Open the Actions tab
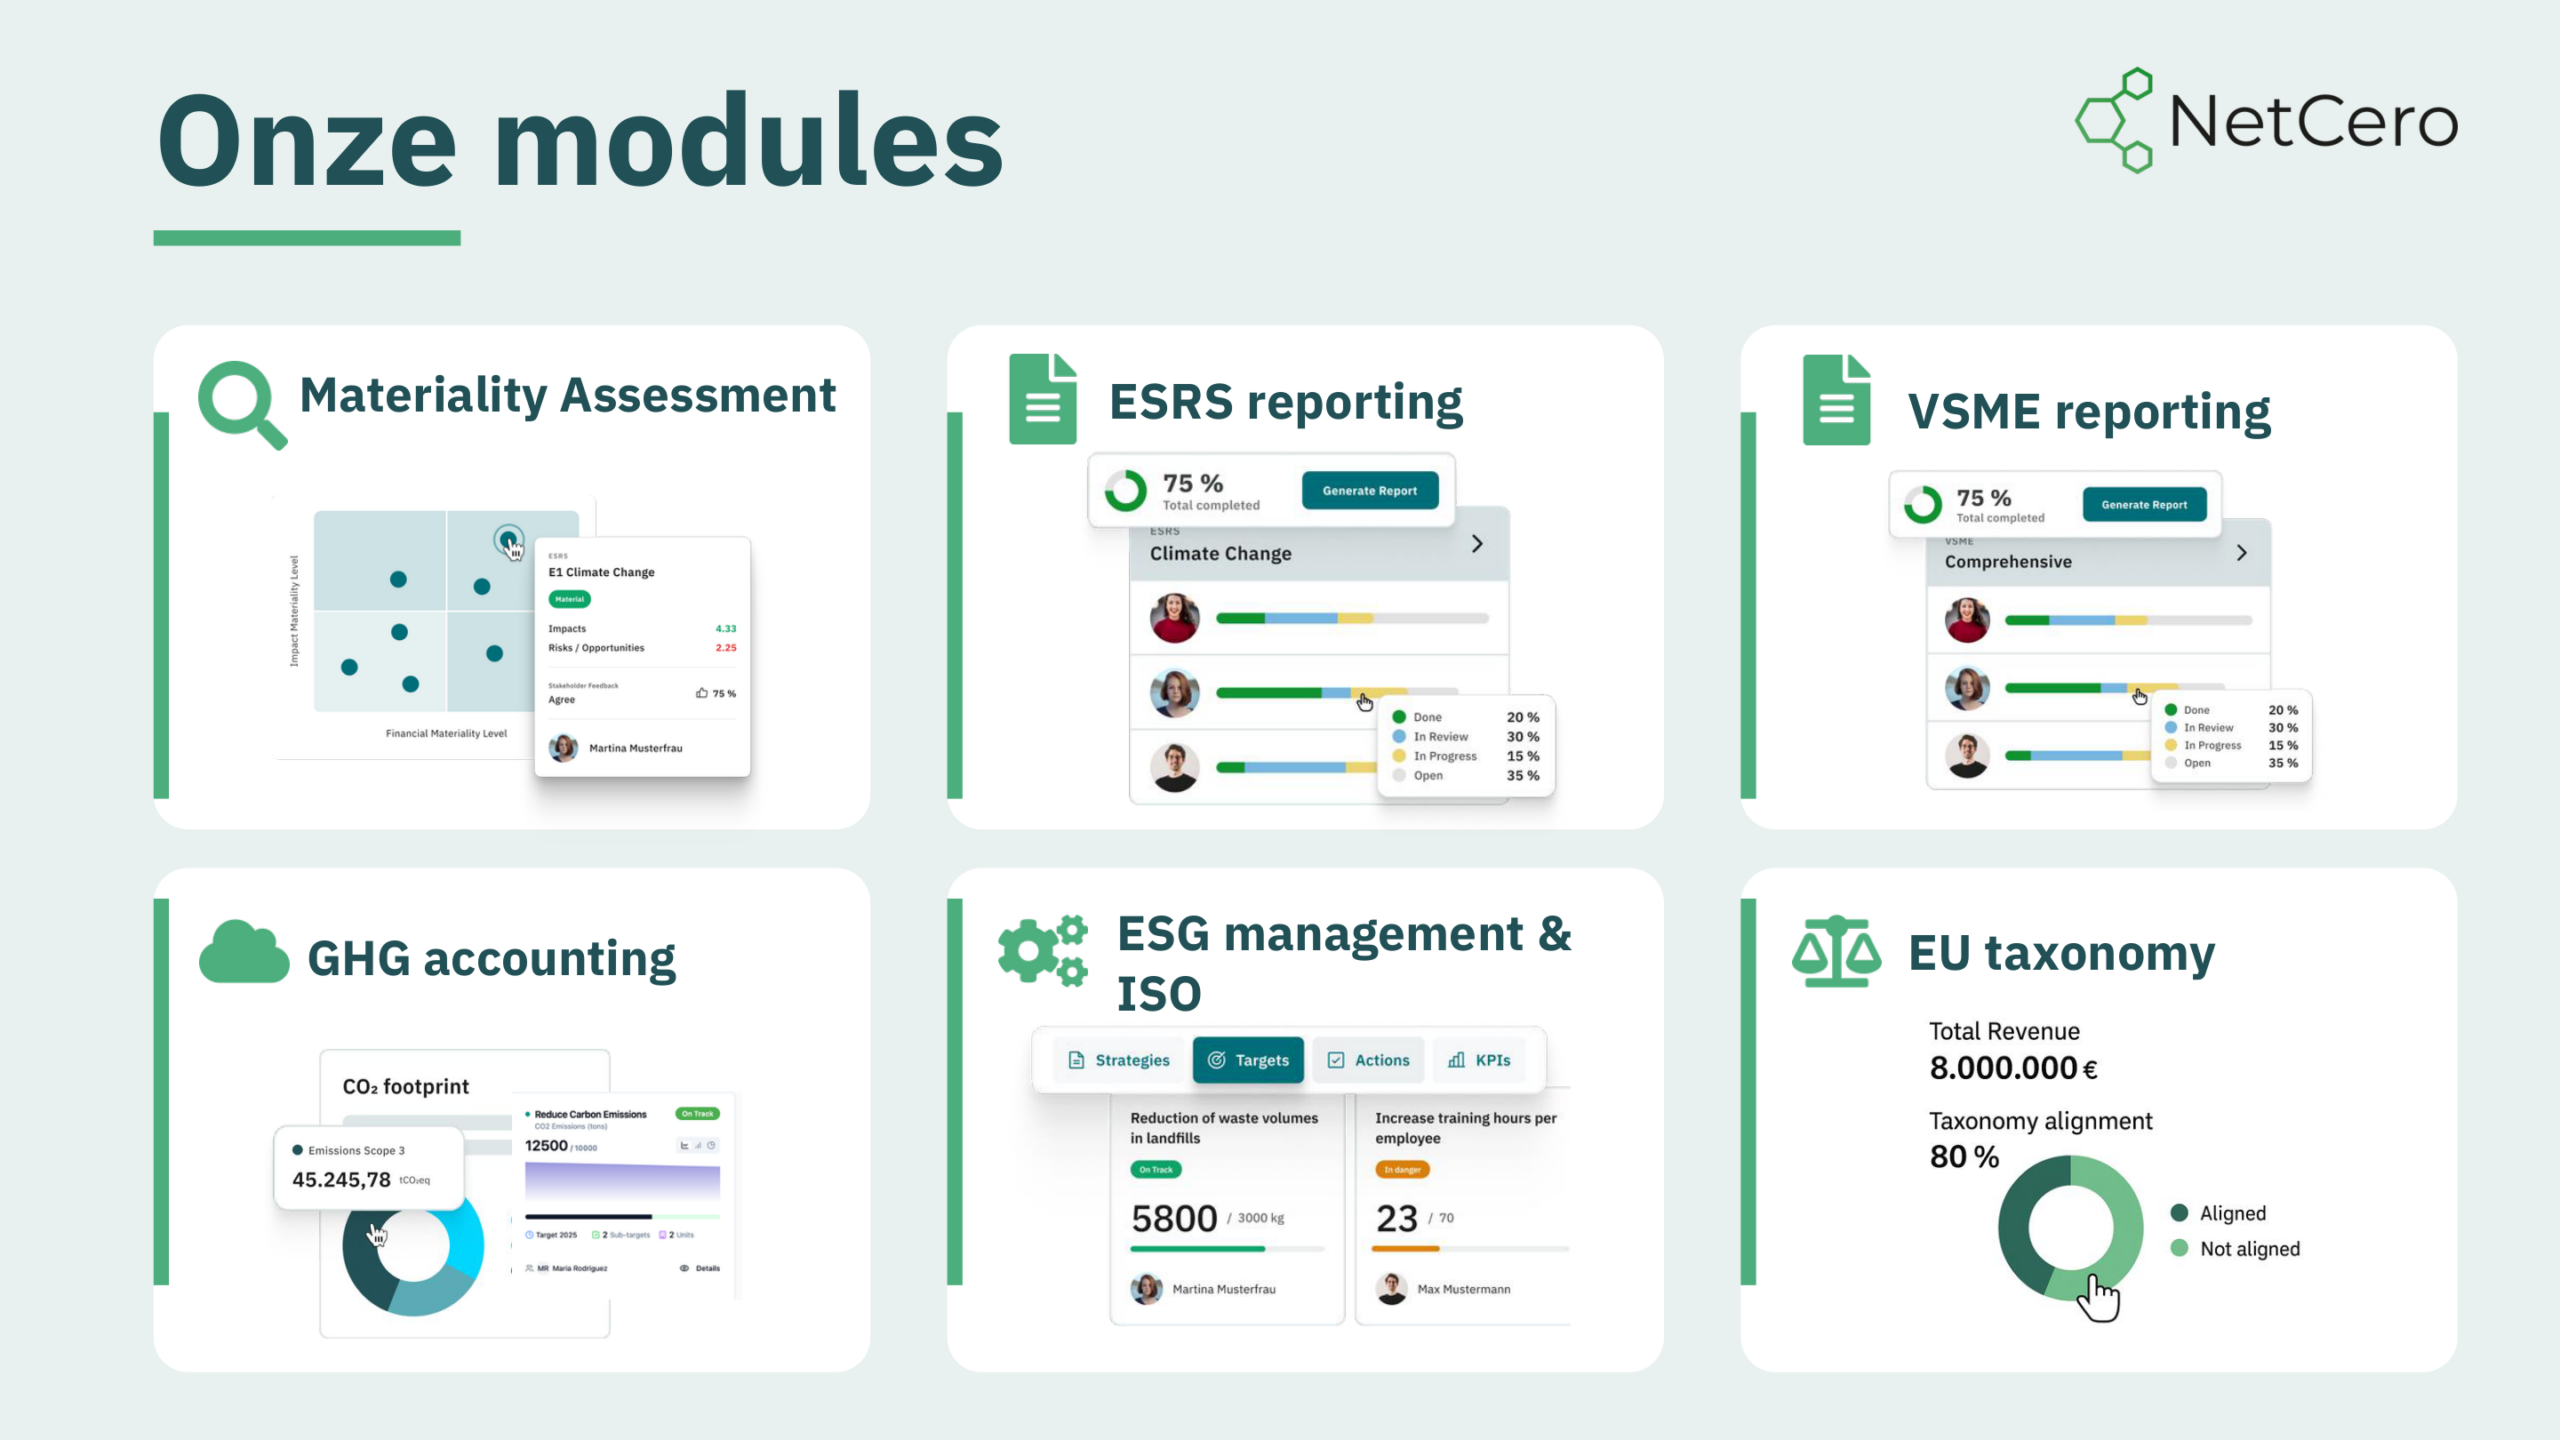This screenshot has width=2560, height=1440. (x=1368, y=1060)
